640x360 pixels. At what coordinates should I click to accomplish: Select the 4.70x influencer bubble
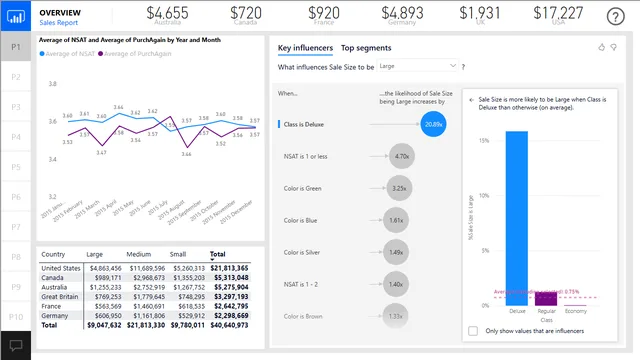(x=402, y=156)
